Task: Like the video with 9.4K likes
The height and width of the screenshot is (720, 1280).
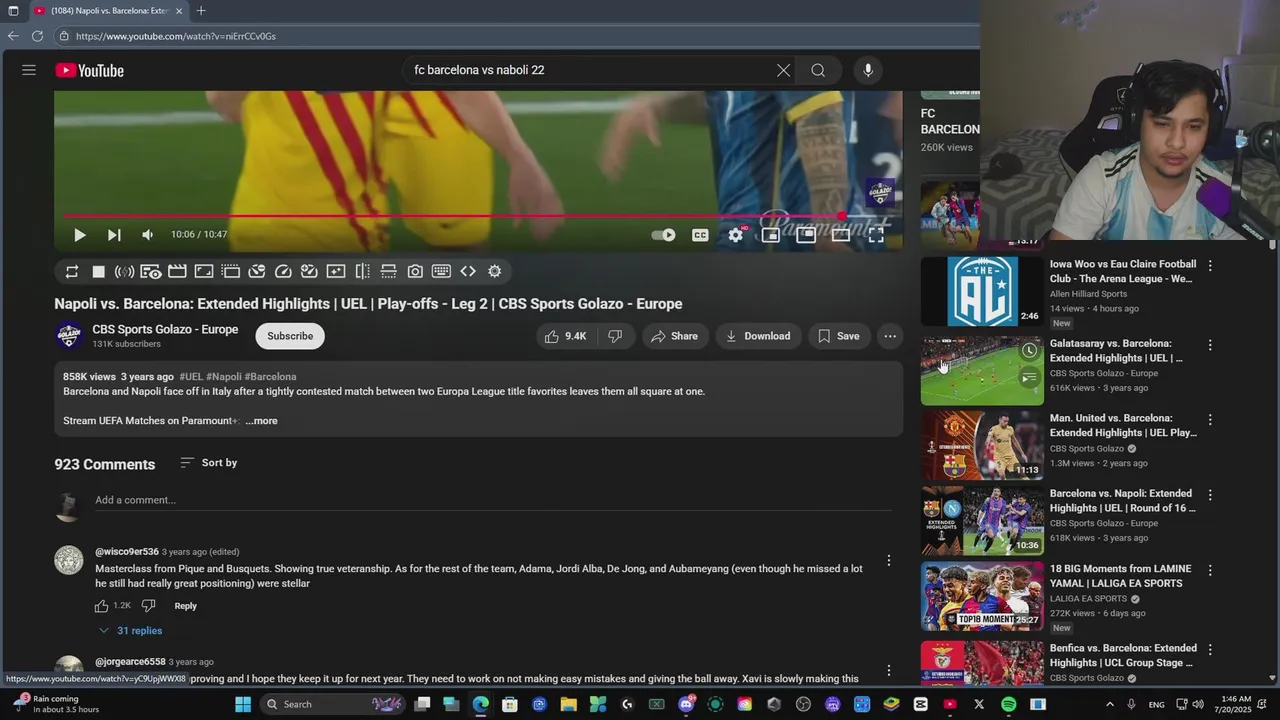Action: pos(564,336)
